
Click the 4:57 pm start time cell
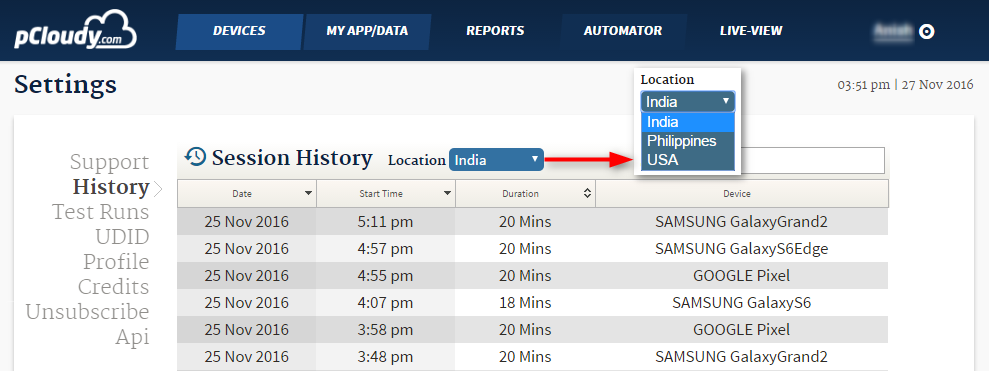pyautogui.click(x=385, y=249)
